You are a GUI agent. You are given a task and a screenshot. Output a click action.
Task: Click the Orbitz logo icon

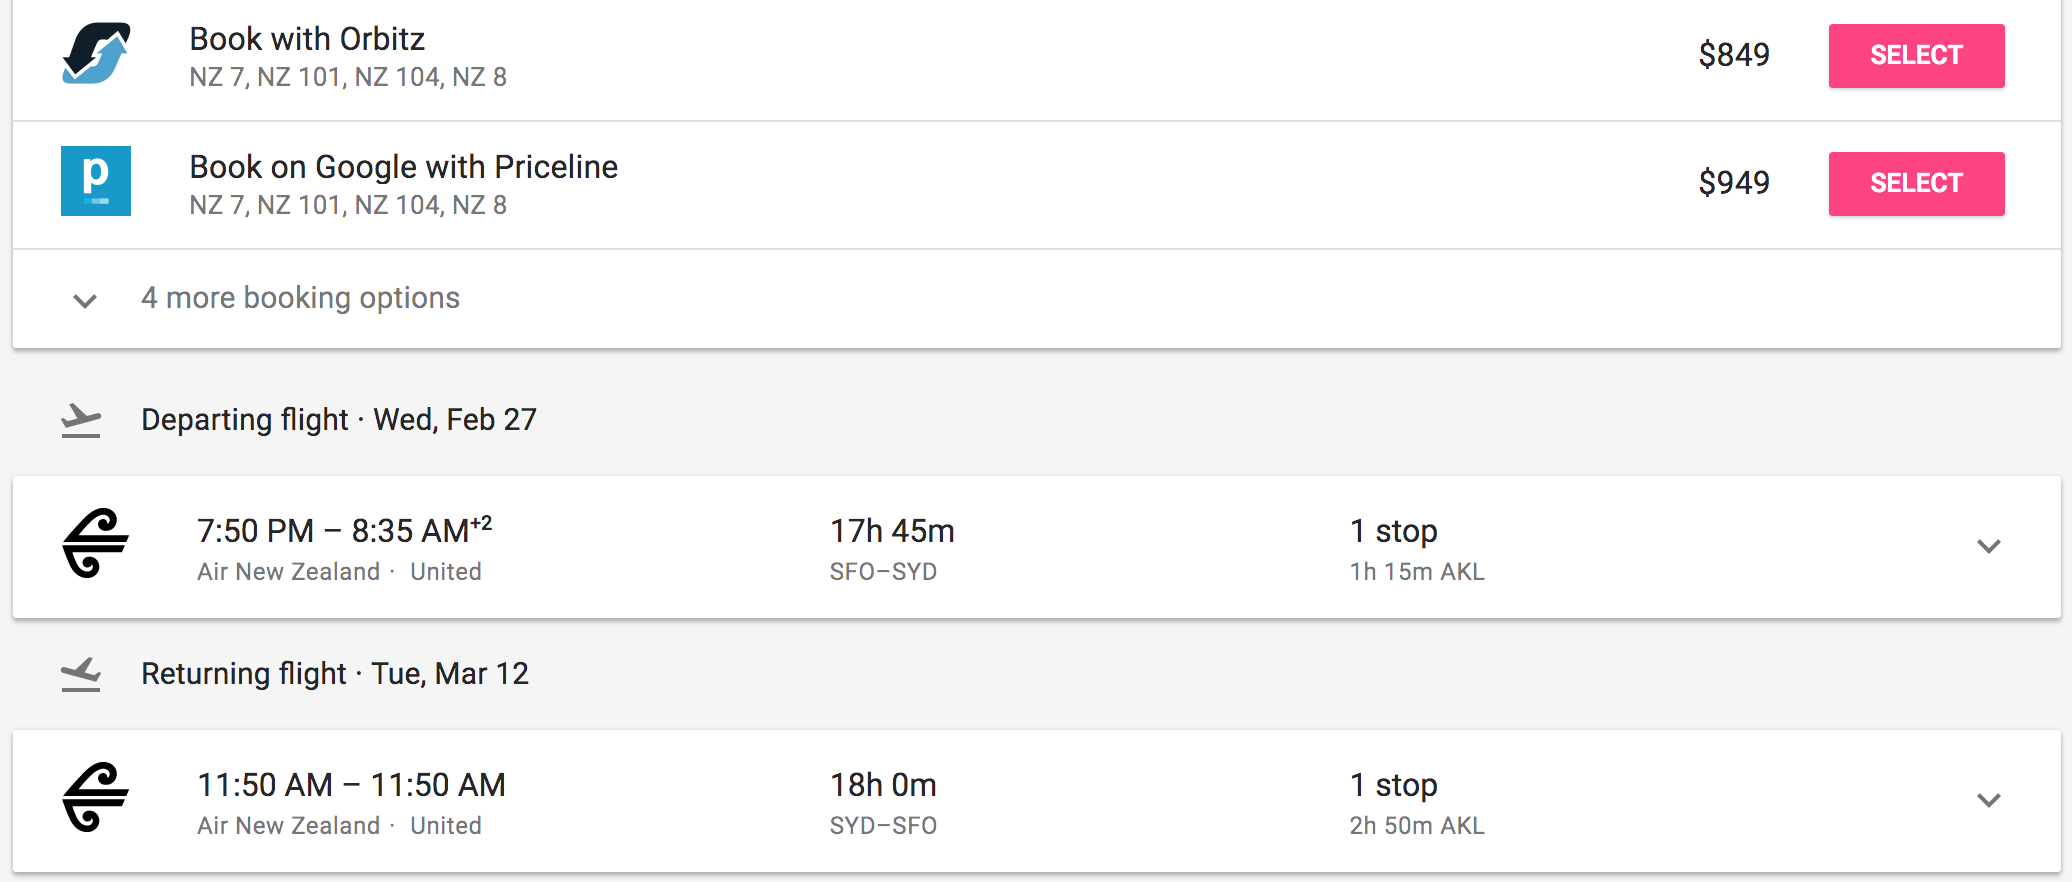pyautogui.click(x=96, y=54)
